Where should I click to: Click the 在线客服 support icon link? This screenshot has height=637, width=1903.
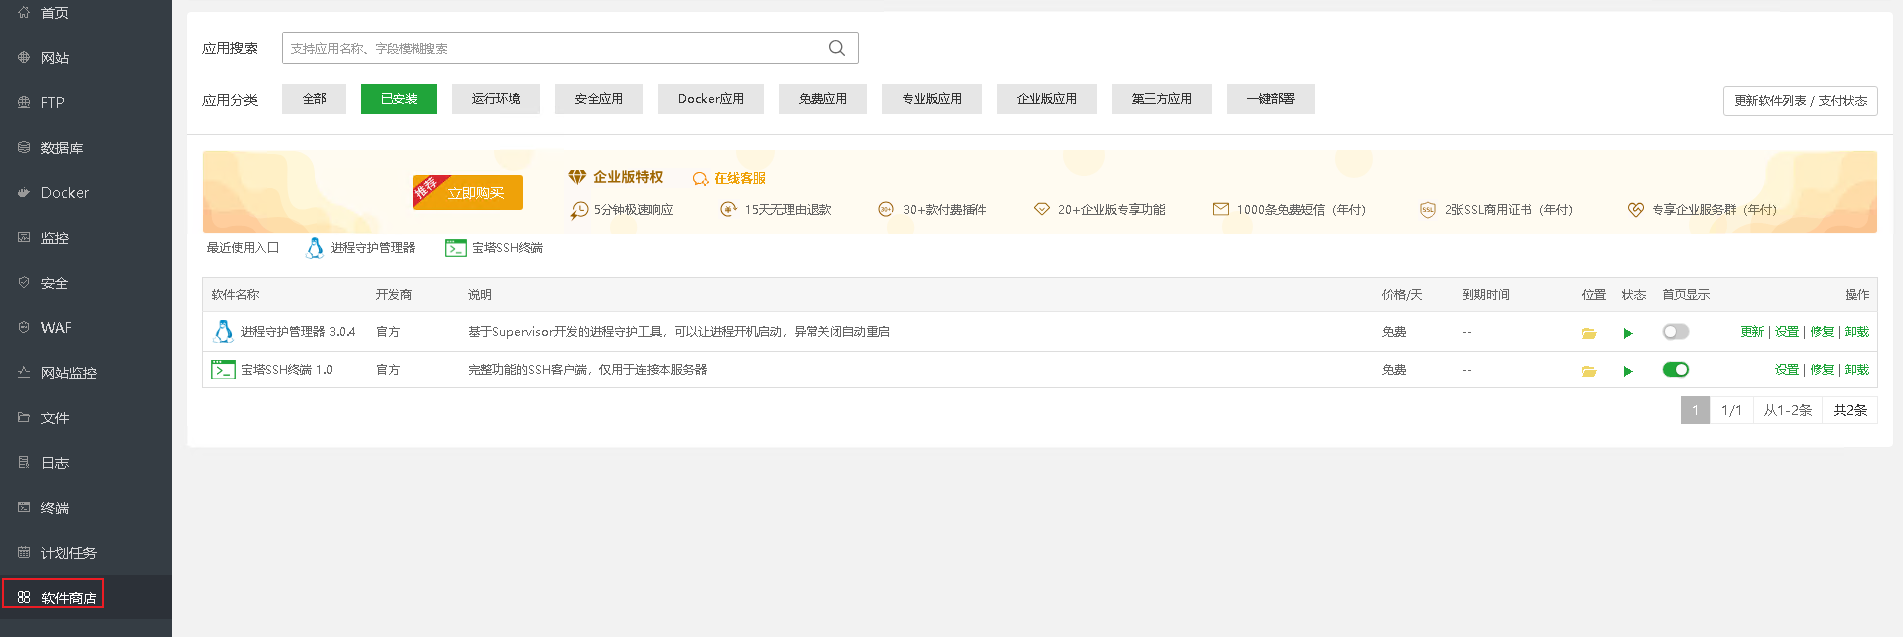click(730, 178)
